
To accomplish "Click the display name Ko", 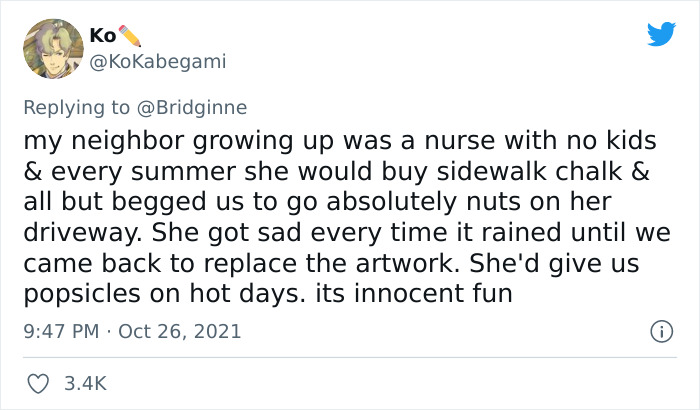I will (x=102, y=35).
